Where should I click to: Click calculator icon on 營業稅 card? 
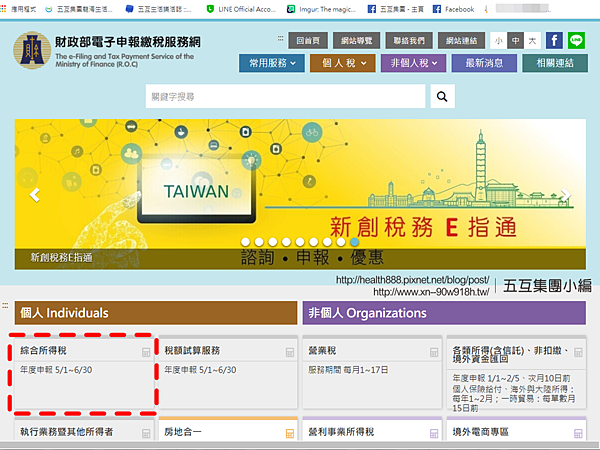434,352
